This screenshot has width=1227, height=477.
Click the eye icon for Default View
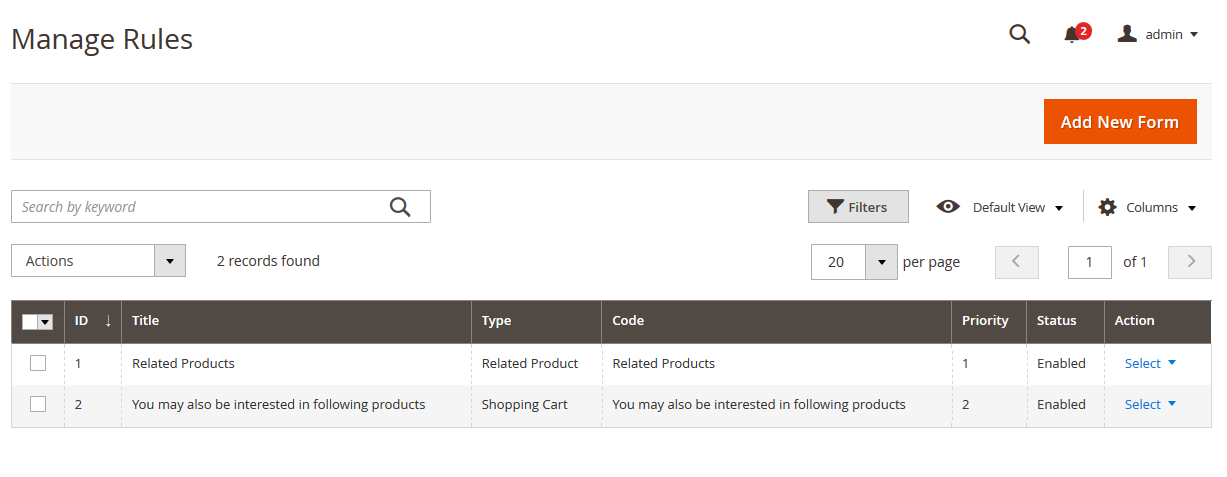coord(947,207)
